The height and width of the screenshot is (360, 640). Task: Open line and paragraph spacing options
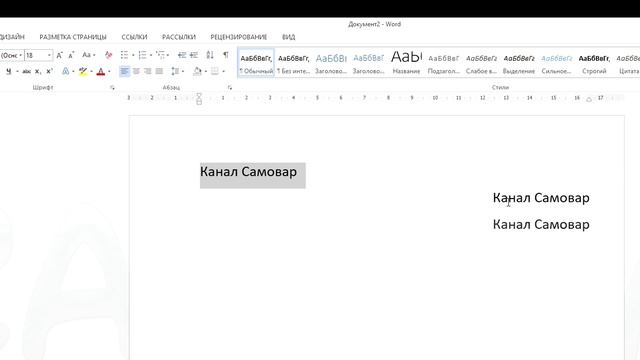(x=177, y=71)
